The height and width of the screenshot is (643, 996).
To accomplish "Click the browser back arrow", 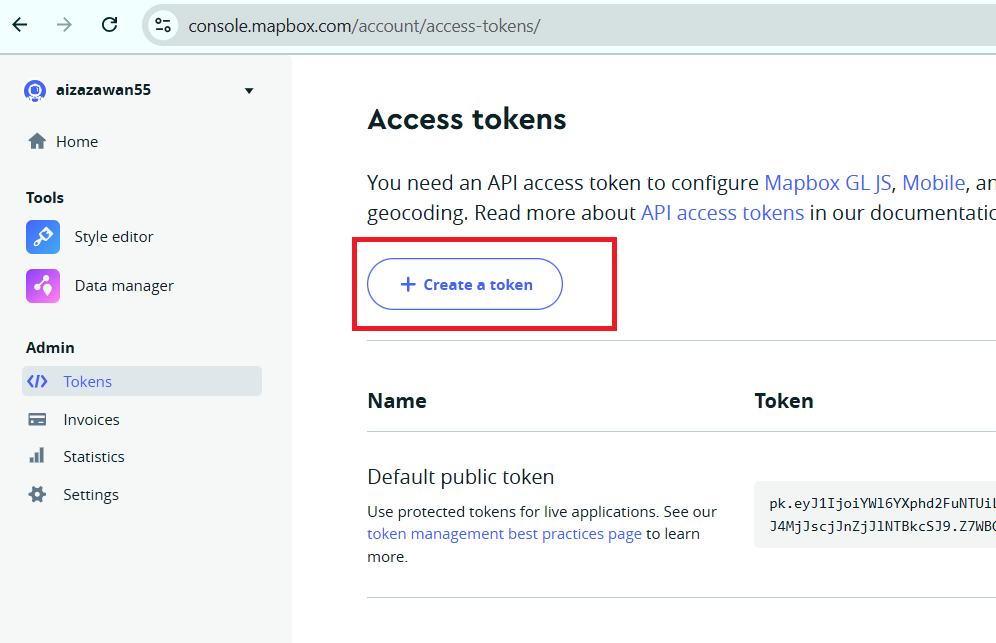I will (x=20, y=25).
